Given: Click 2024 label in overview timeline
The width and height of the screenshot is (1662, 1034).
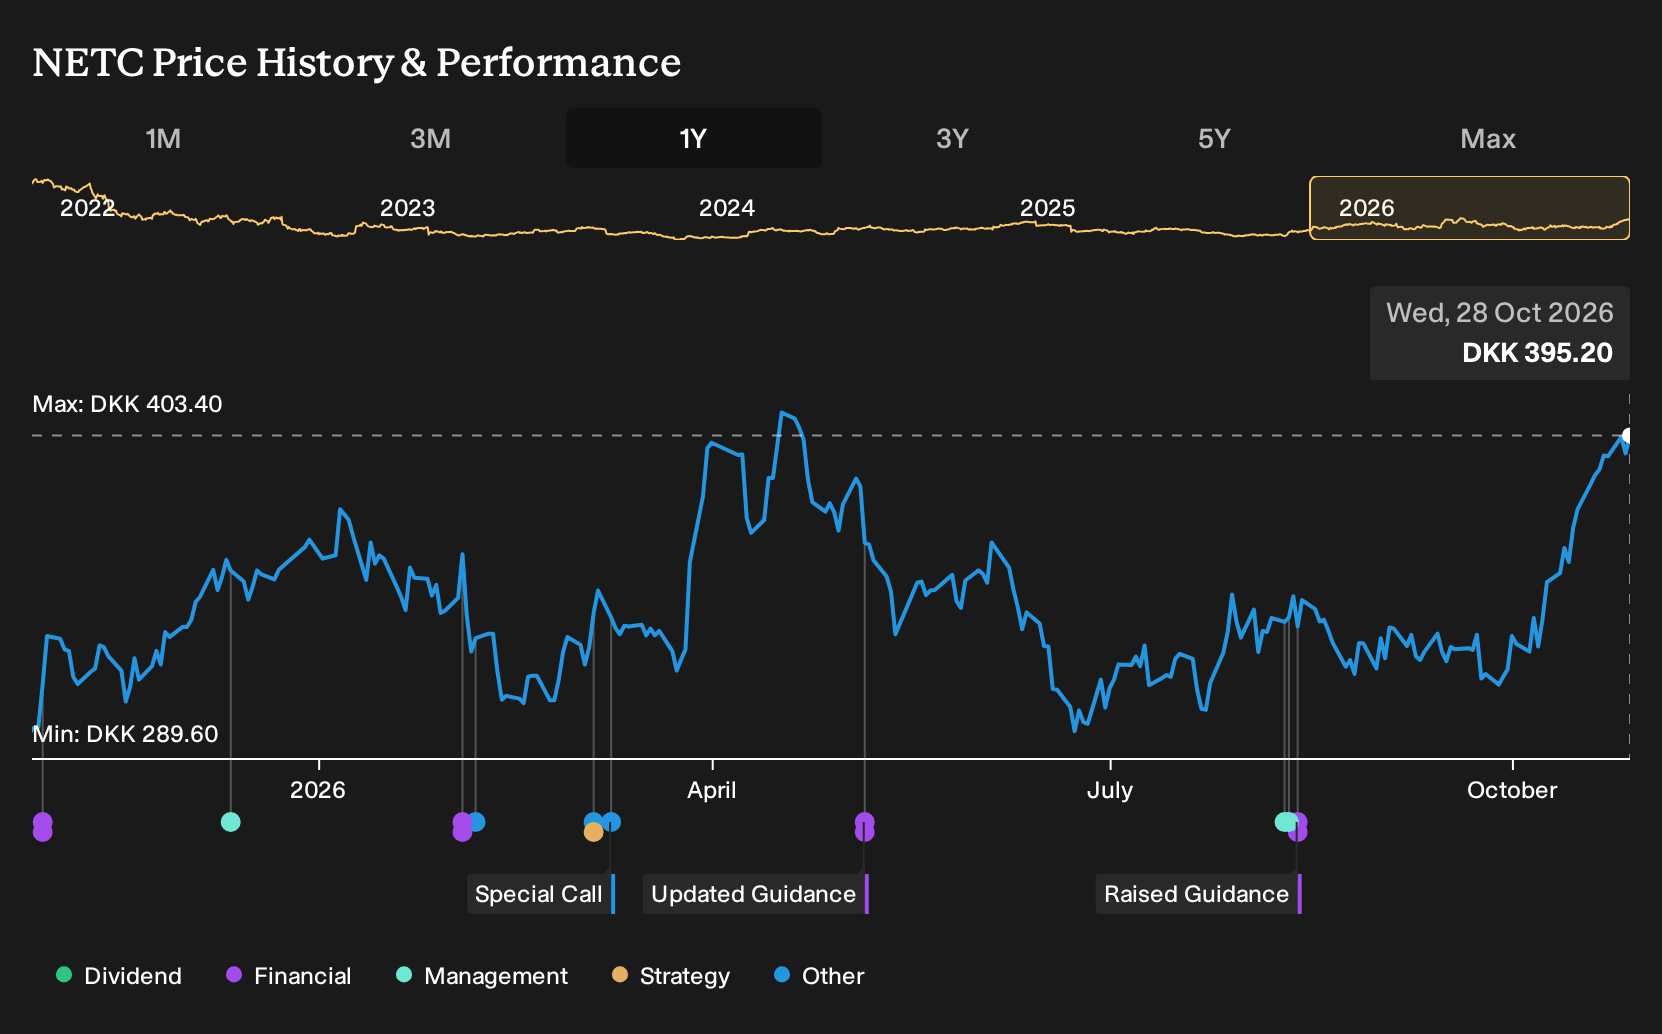Looking at the screenshot, I should click(726, 208).
